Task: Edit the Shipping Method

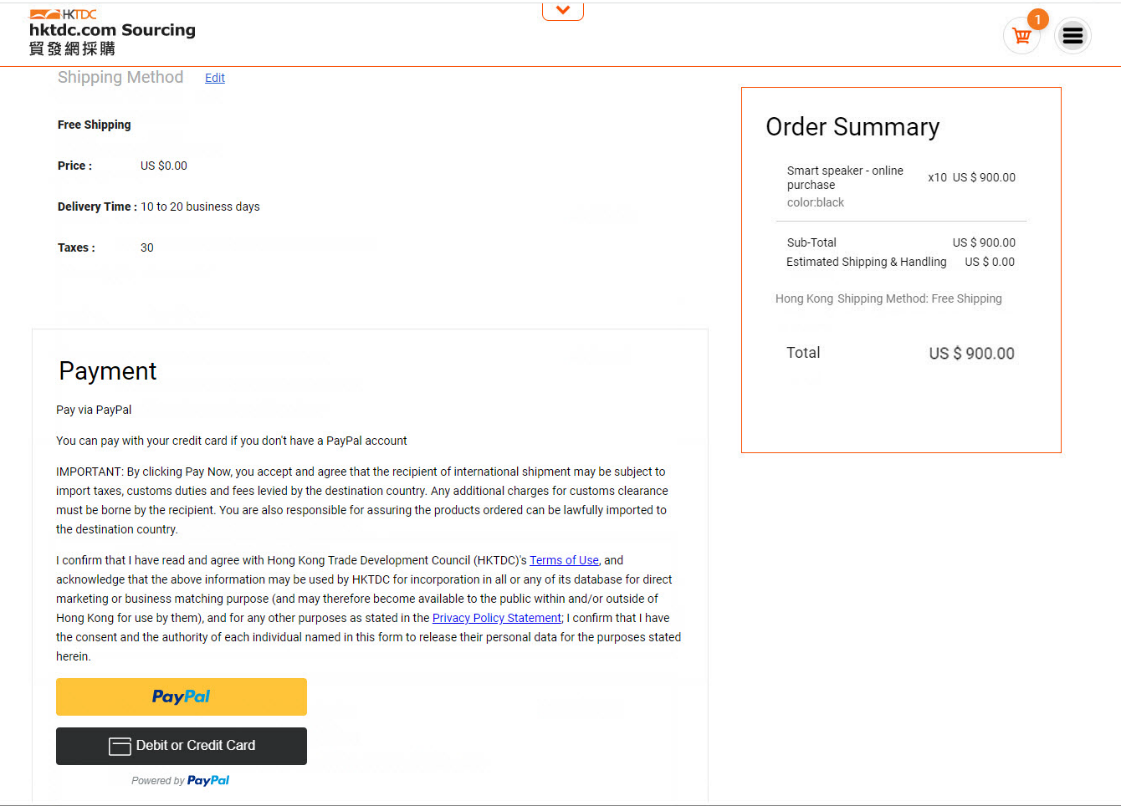Action: pyautogui.click(x=214, y=78)
